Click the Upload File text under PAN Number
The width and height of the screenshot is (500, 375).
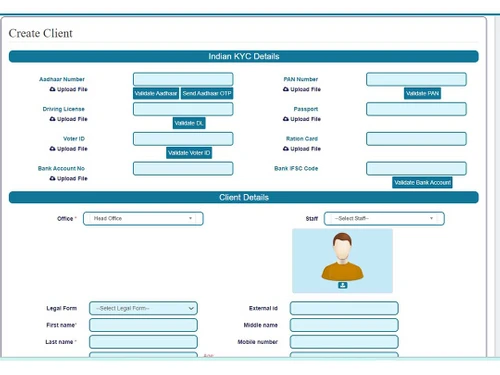click(x=305, y=89)
